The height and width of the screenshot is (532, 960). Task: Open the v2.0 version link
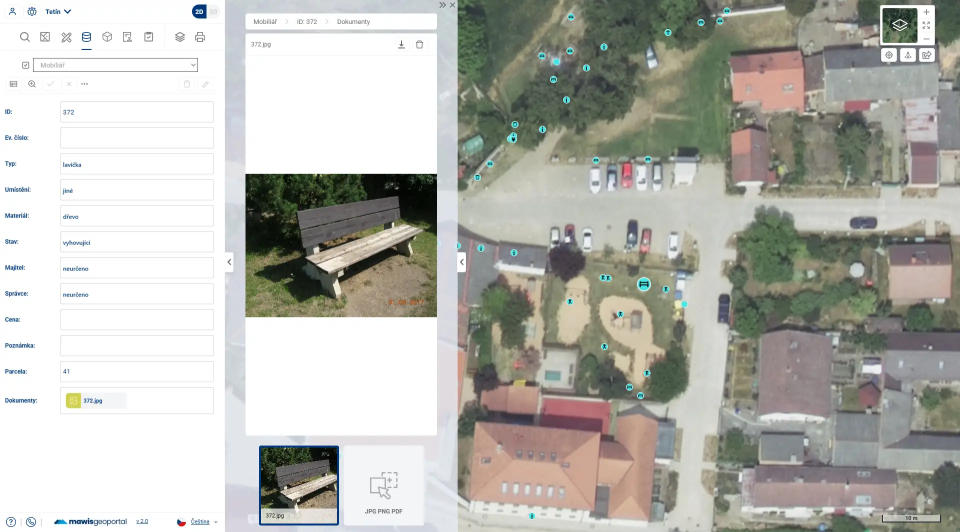click(x=142, y=521)
